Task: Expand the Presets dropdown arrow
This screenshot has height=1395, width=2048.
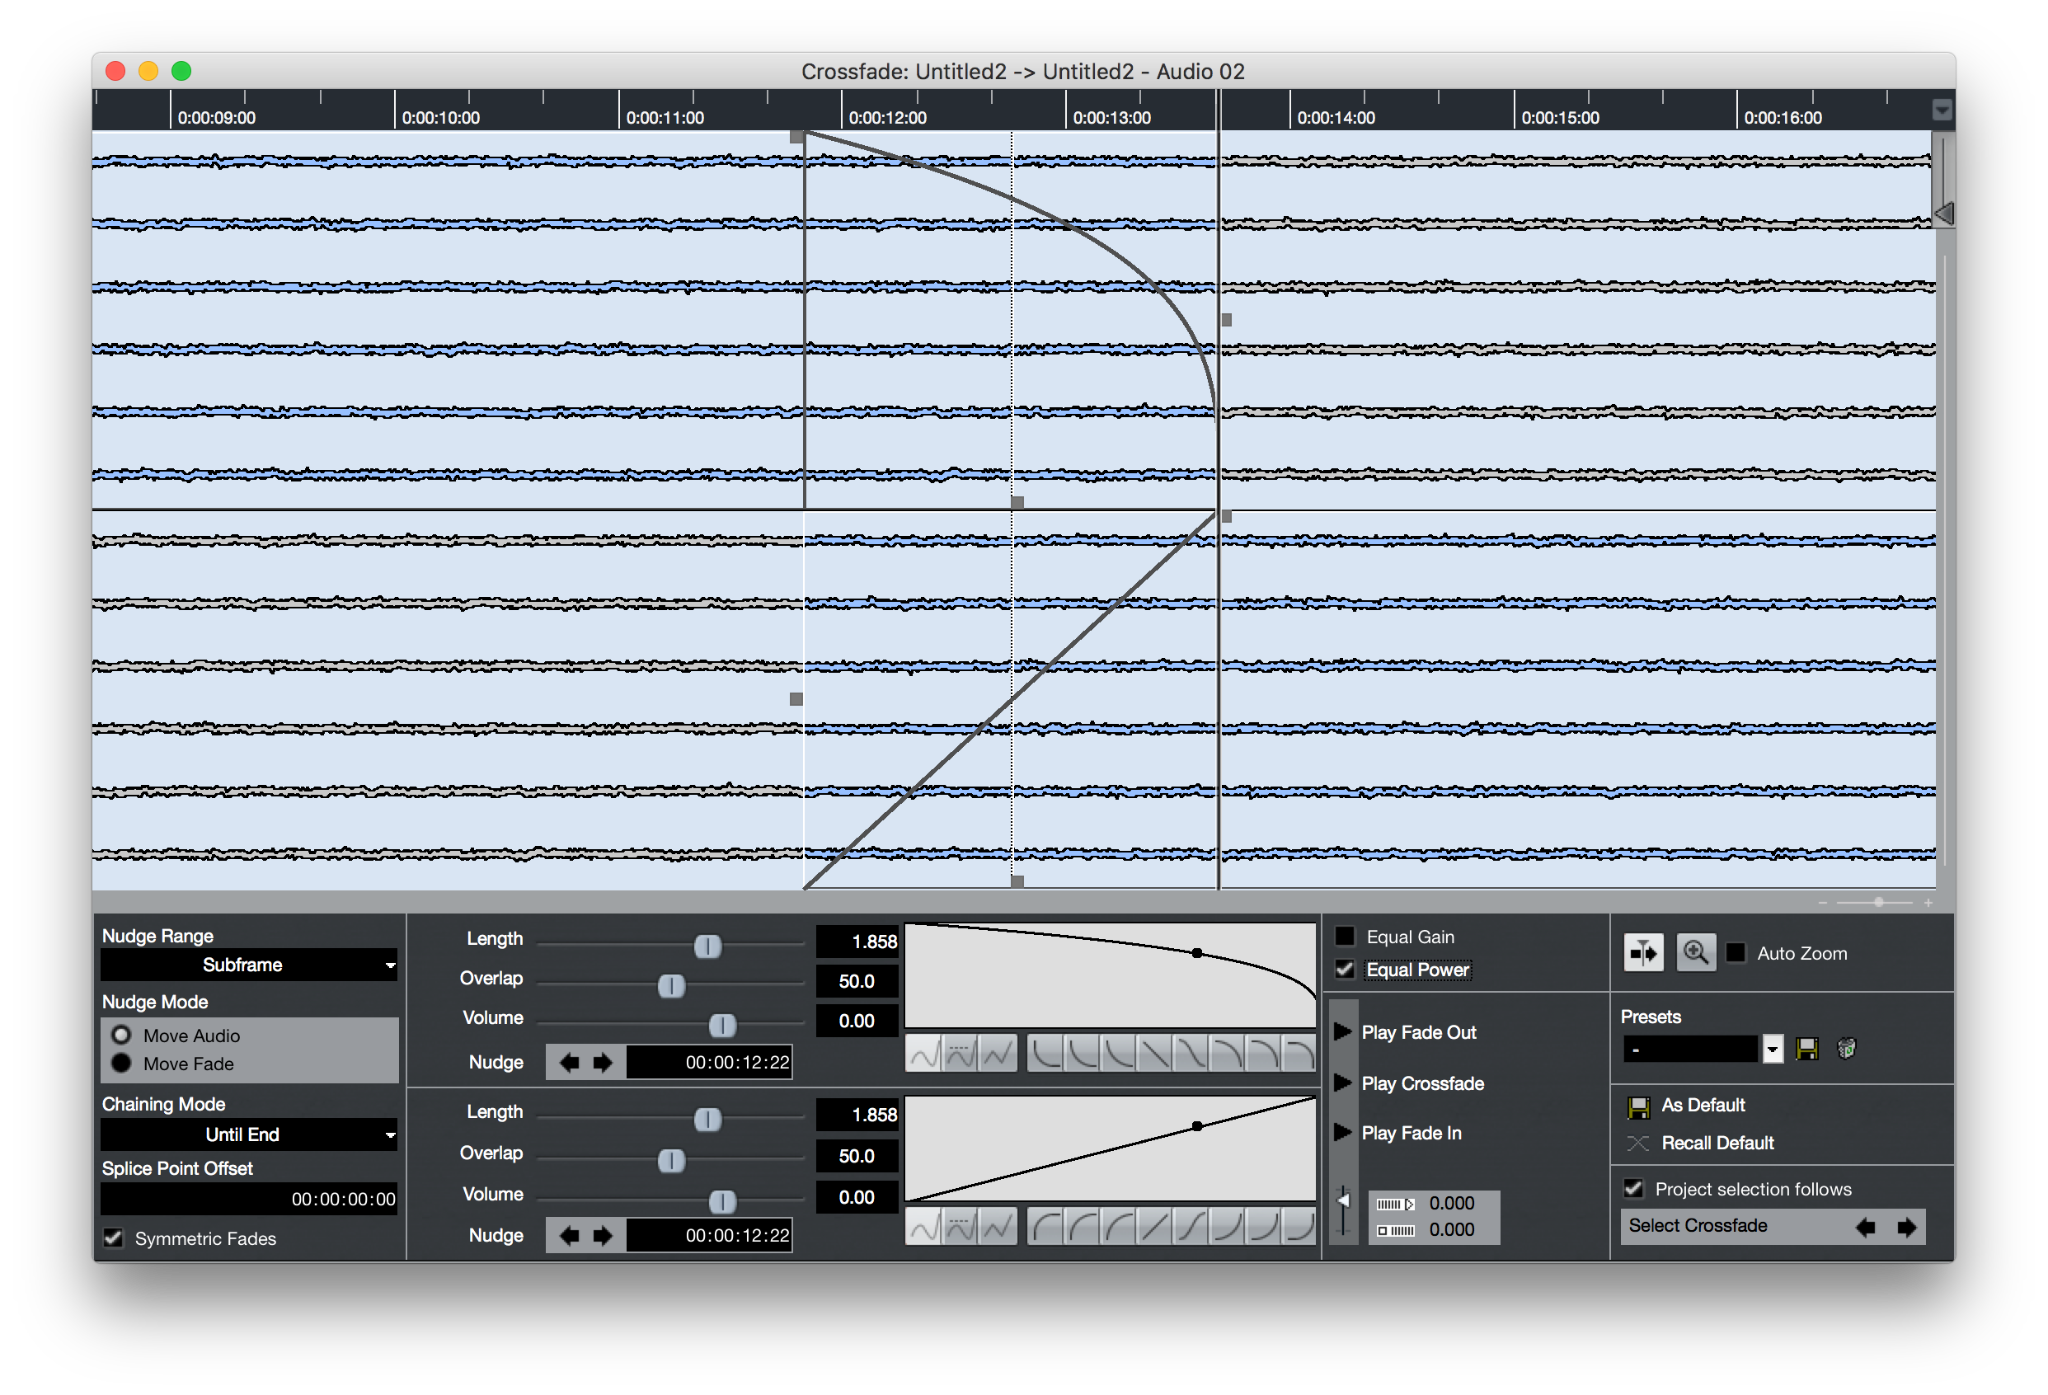Action: click(1772, 1049)
